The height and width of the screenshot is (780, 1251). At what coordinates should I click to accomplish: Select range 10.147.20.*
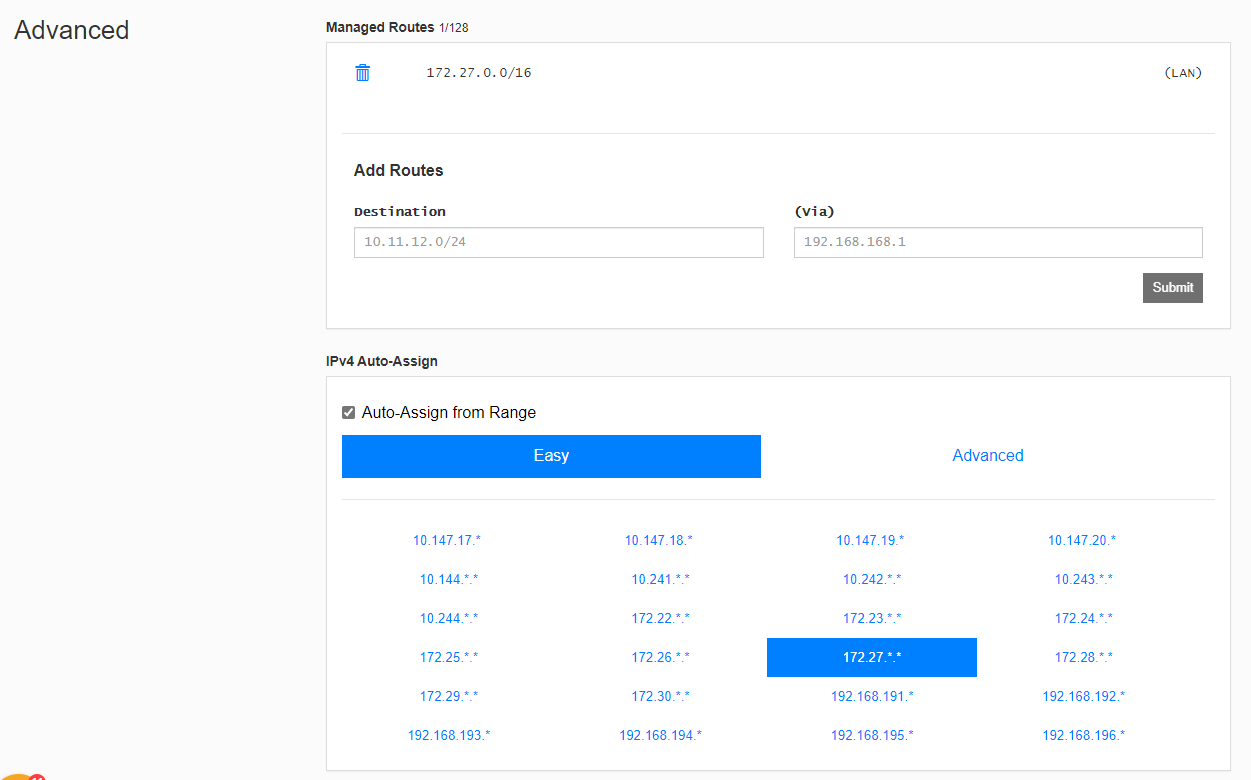(x=1082, y=540)
